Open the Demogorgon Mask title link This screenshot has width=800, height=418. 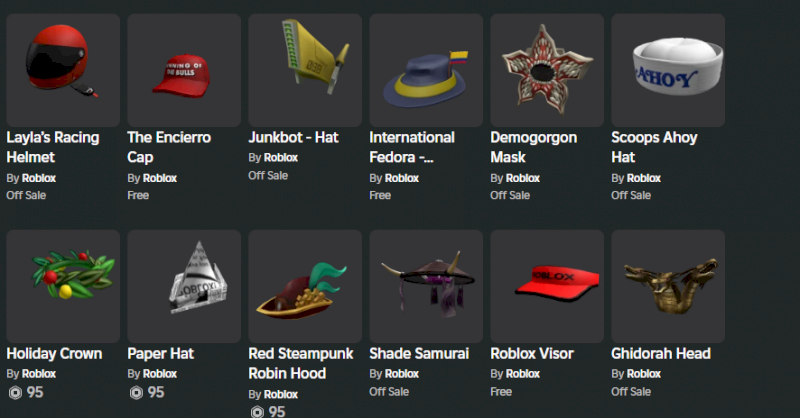(534, 147)
